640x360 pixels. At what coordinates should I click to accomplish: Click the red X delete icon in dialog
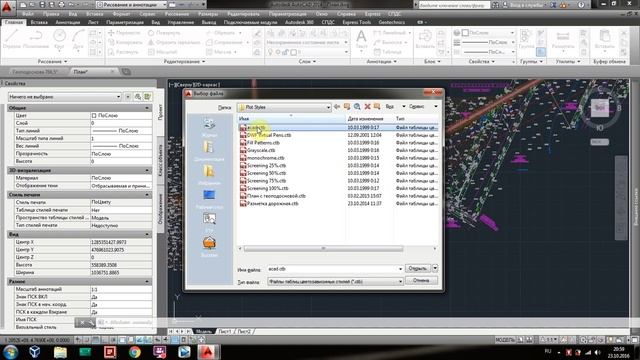pos(367,107)
